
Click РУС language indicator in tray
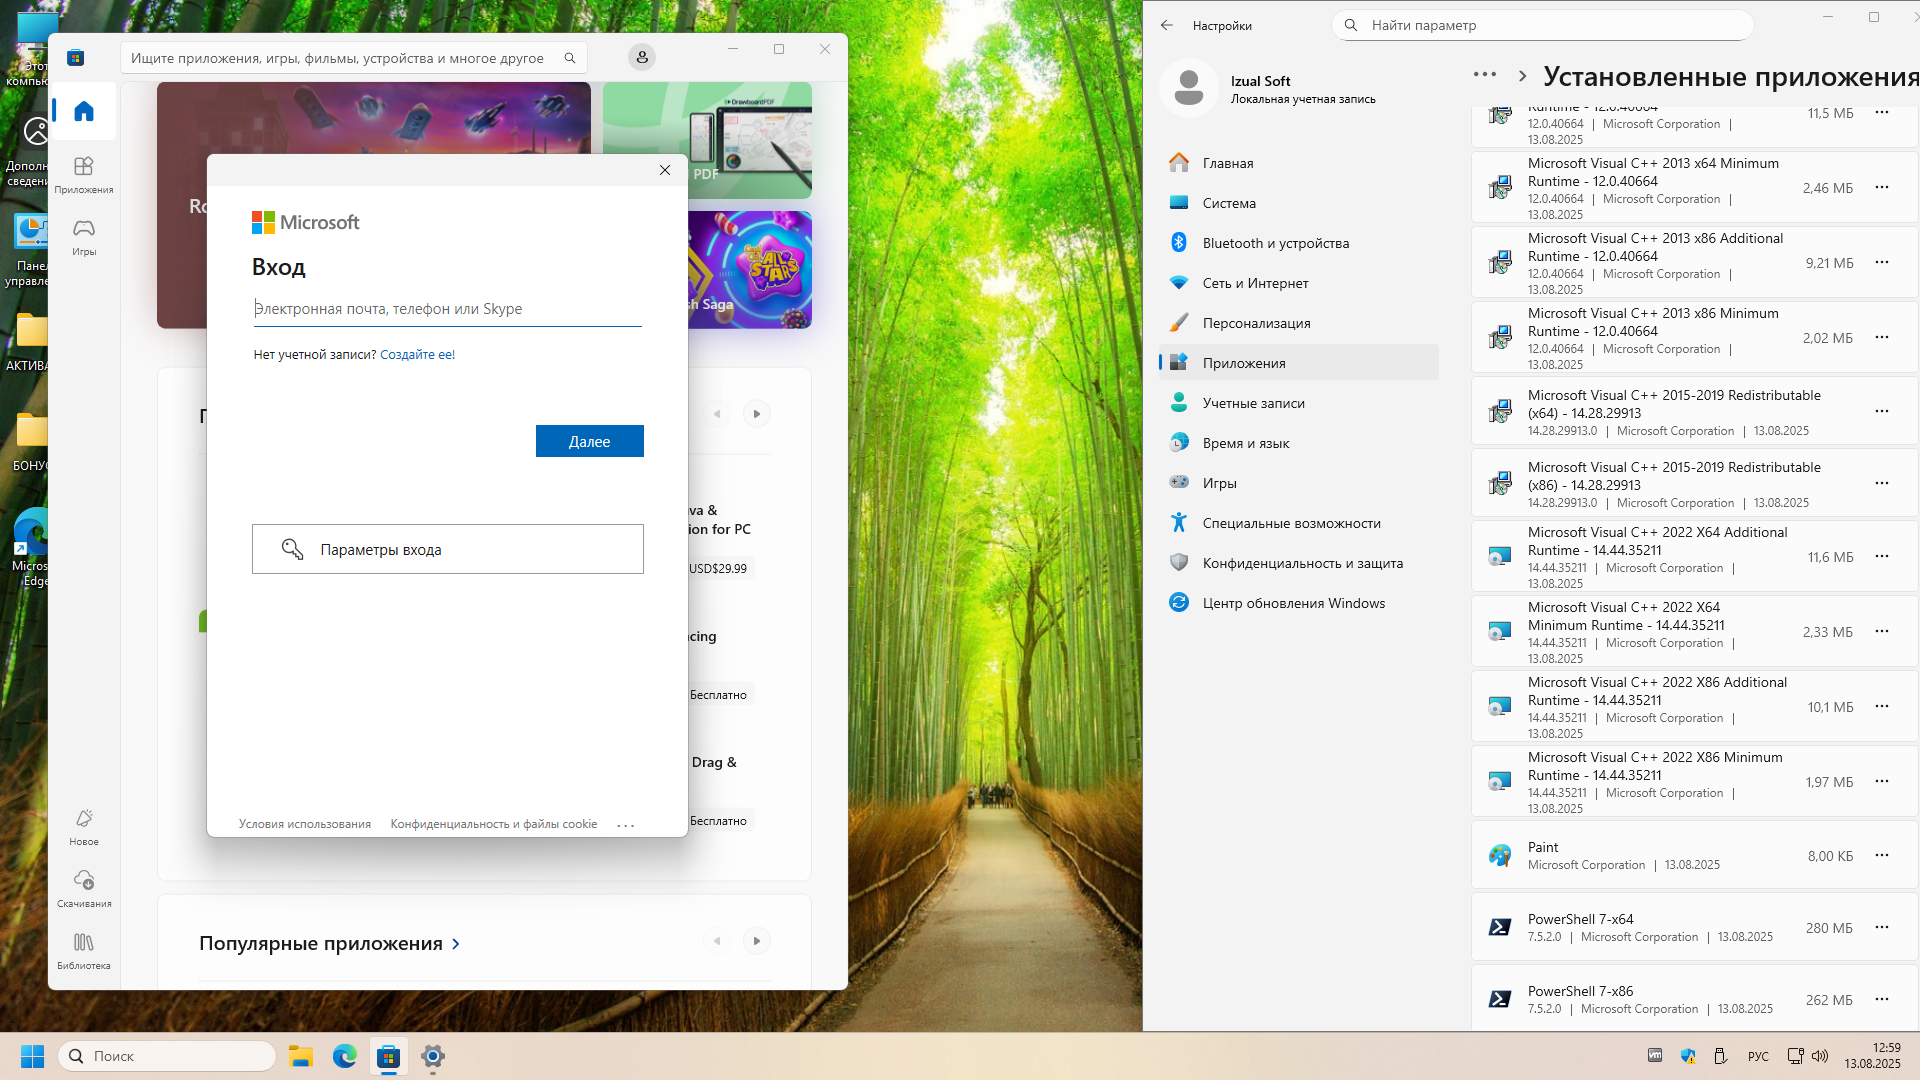tap(1758, 1056)
